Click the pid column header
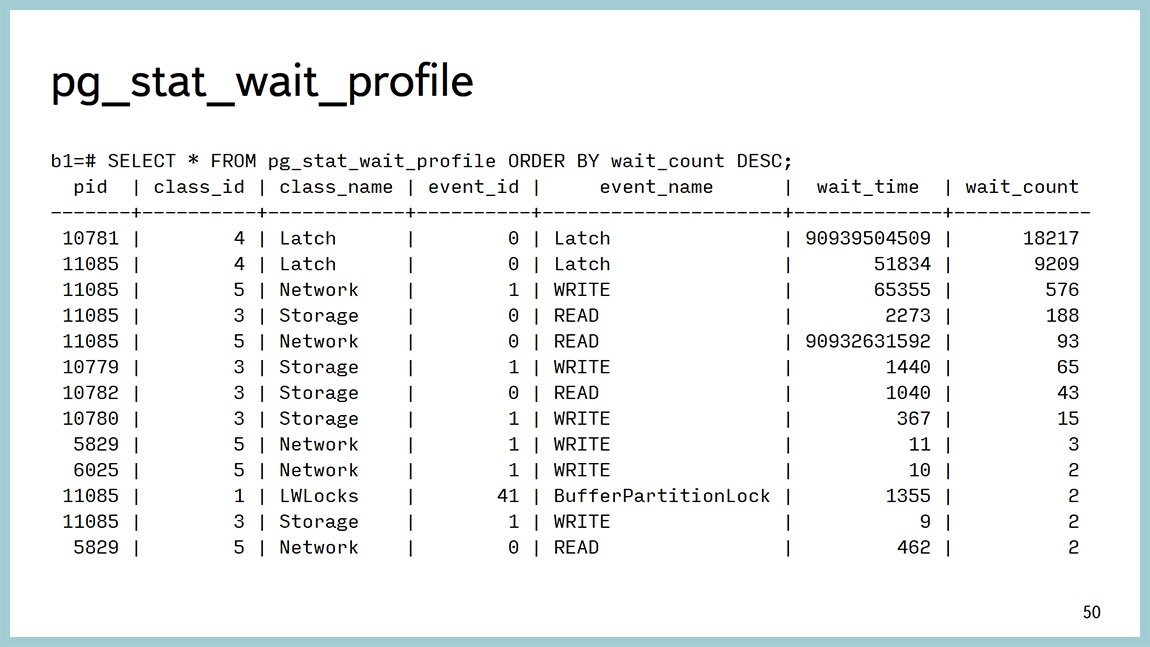The height and width of the screenshot is (647, 1150). point(90,187)
